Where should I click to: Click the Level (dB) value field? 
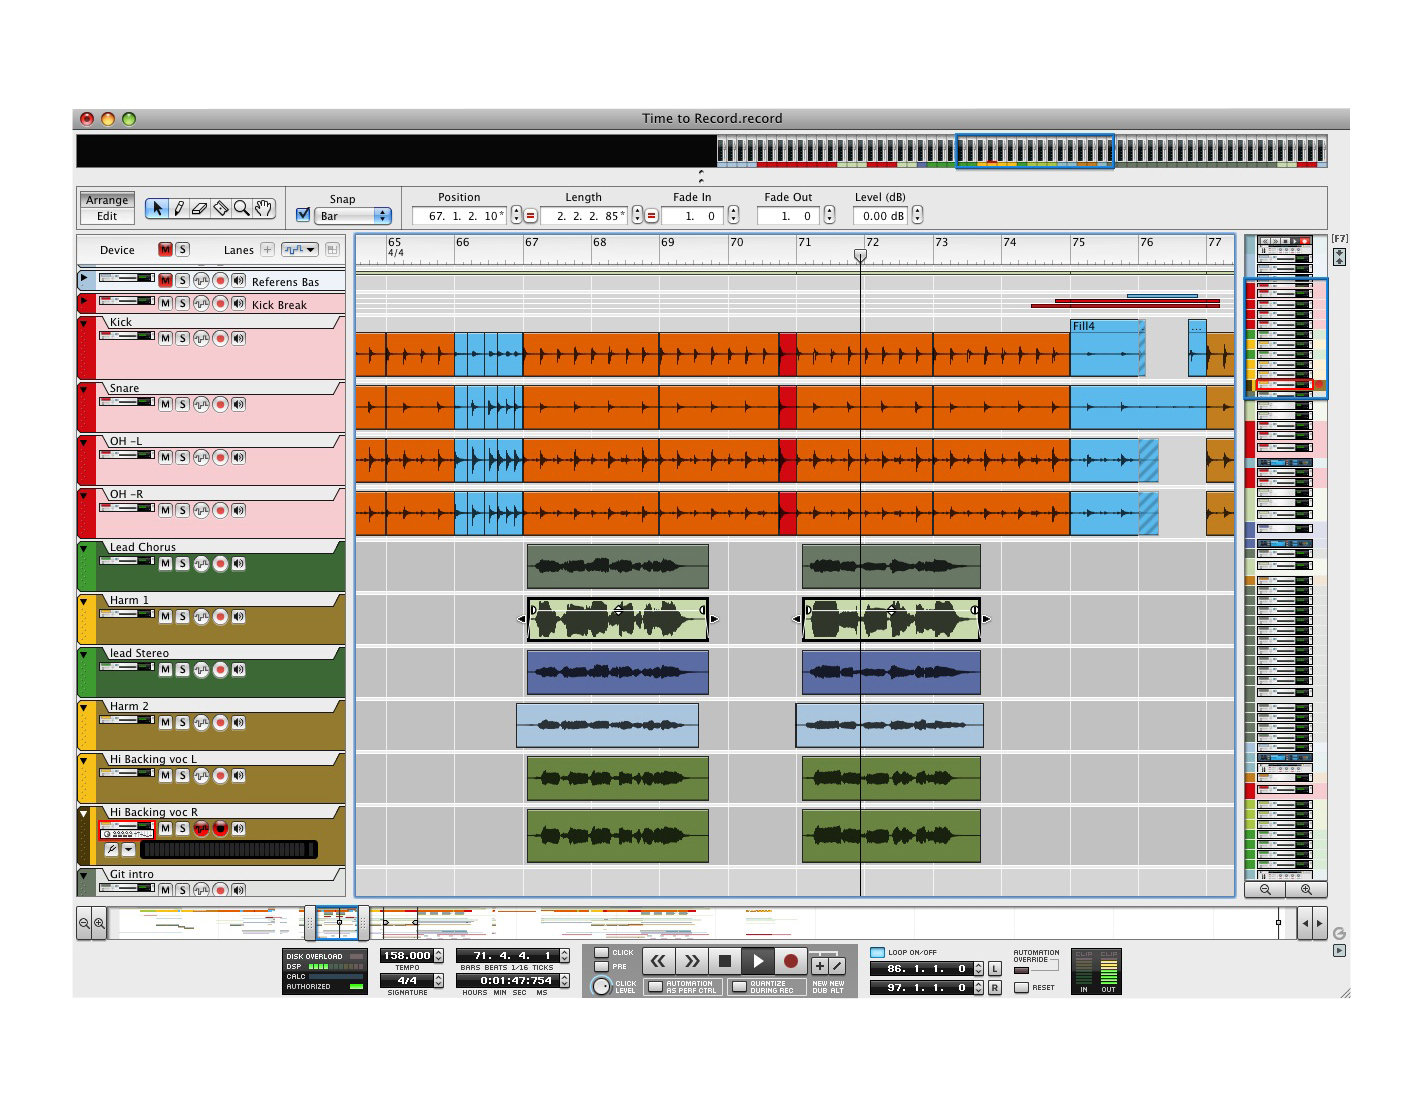[x=881, y=216]
